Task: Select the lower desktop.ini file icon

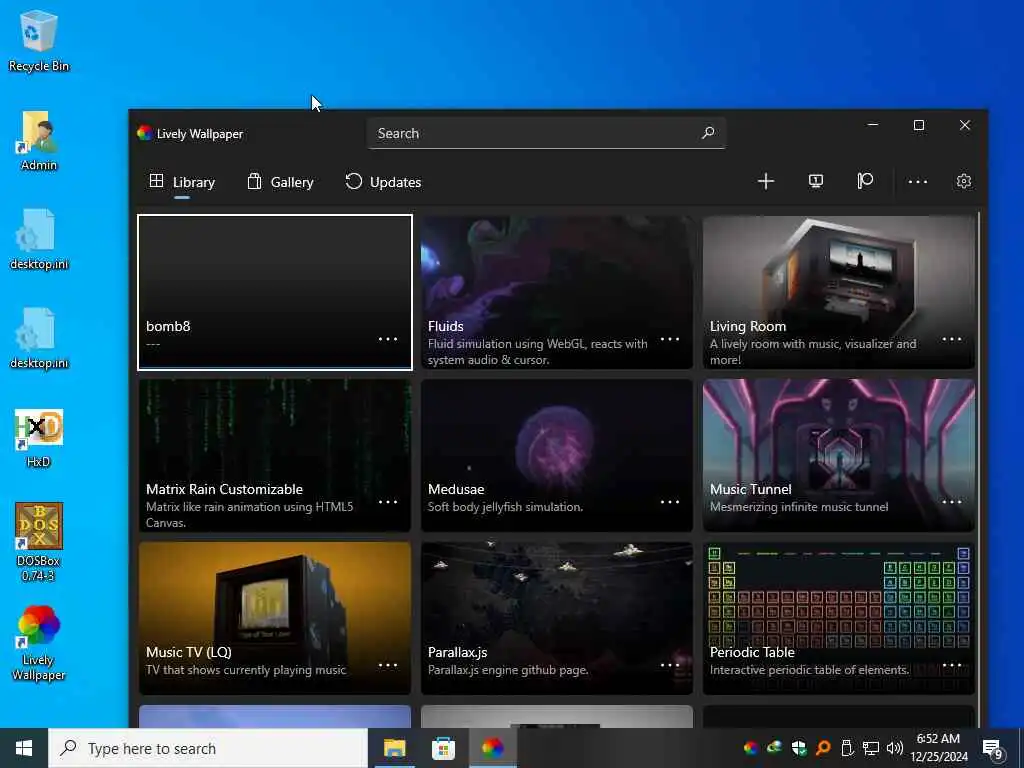Action: tap(39, 339)
